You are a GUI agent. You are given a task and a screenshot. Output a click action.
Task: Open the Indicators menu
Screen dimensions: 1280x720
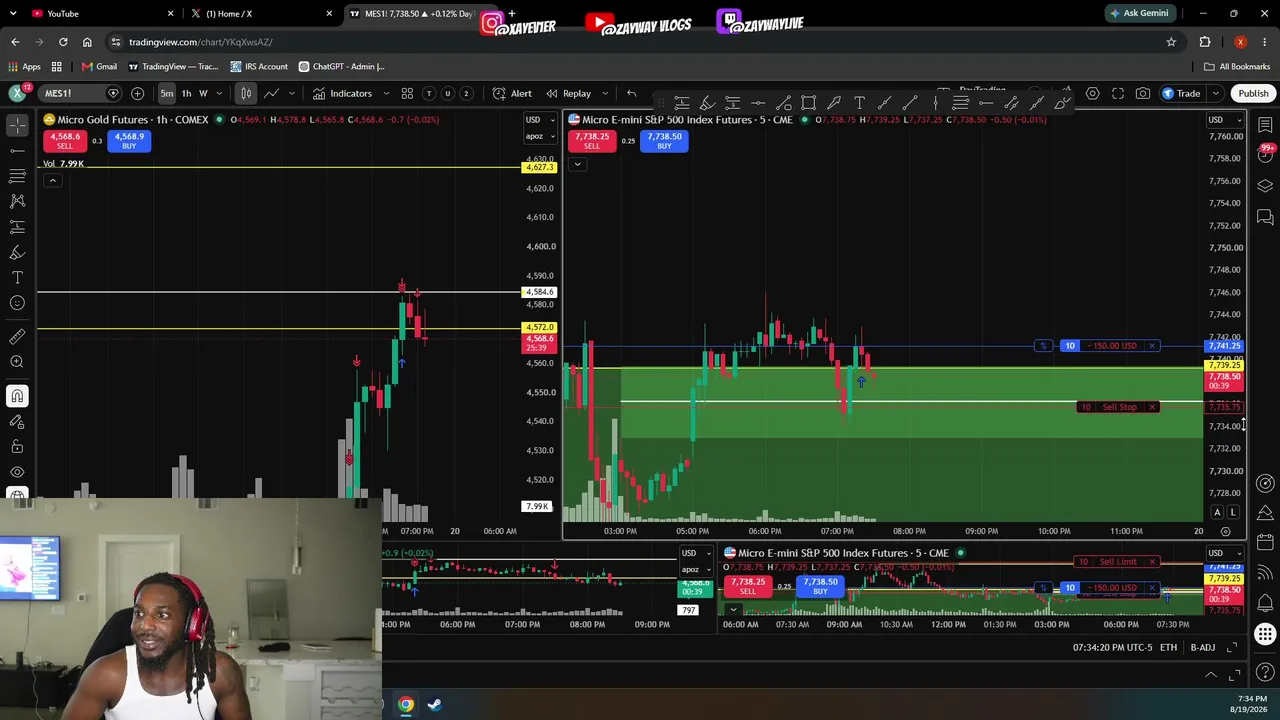[342, 93]
